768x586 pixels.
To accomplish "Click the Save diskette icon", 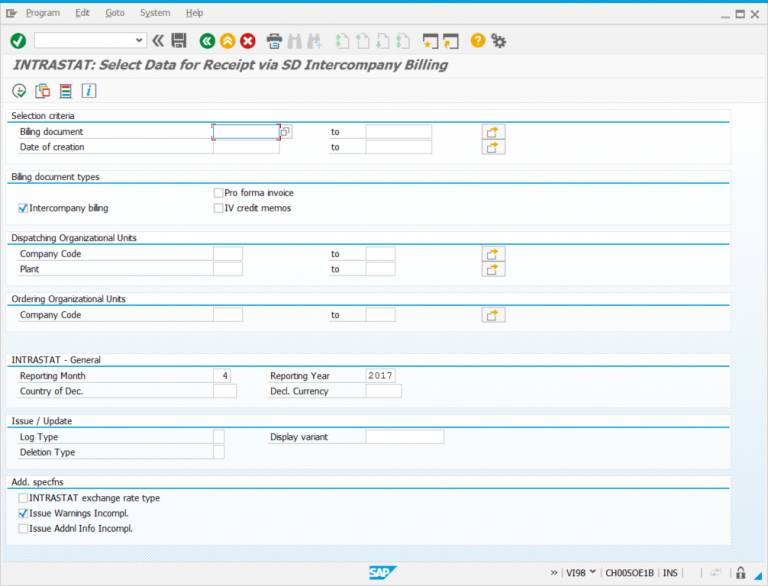I will tap(179, 41).
